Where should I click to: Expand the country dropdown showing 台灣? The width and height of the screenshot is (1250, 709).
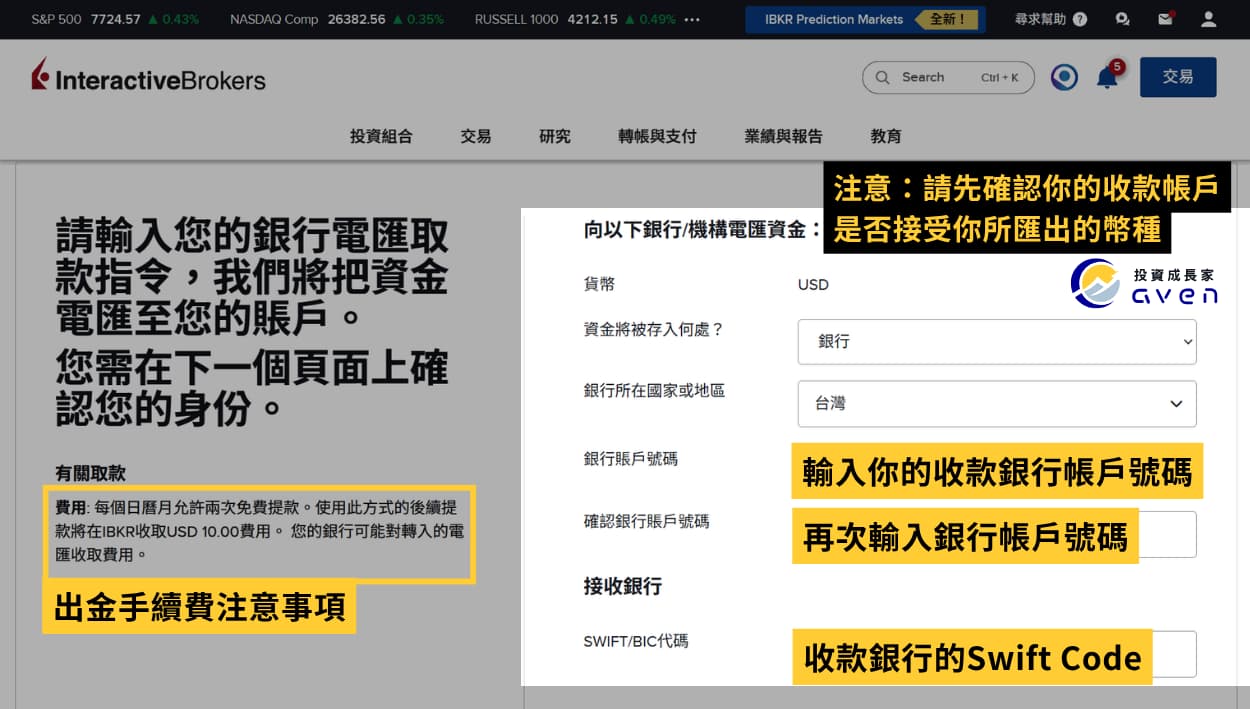coord(997,404)
